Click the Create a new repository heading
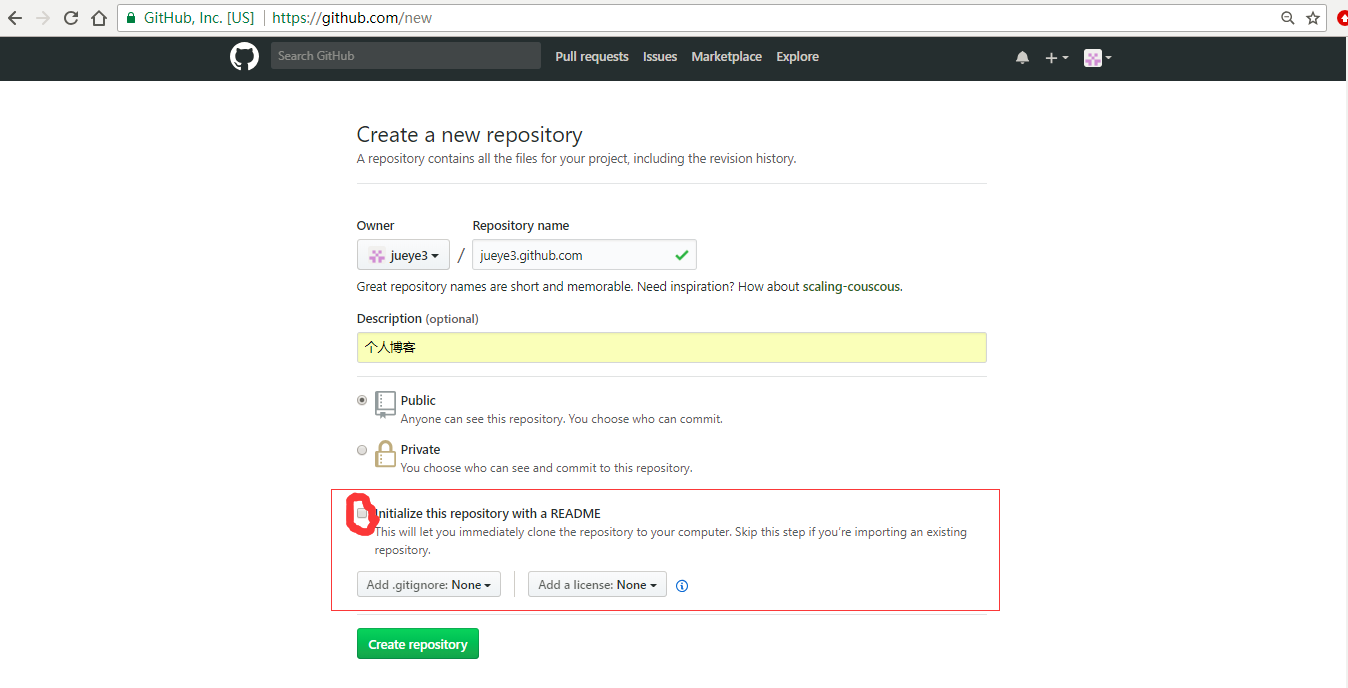1348x688 pixels. click(x=469, y=135)
